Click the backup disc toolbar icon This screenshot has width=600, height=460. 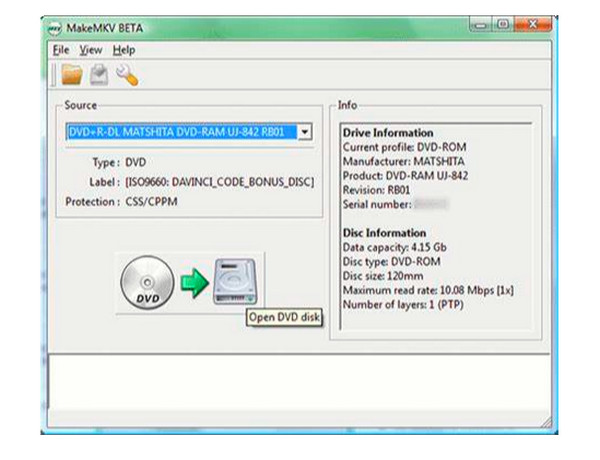(x=99, y=74)
